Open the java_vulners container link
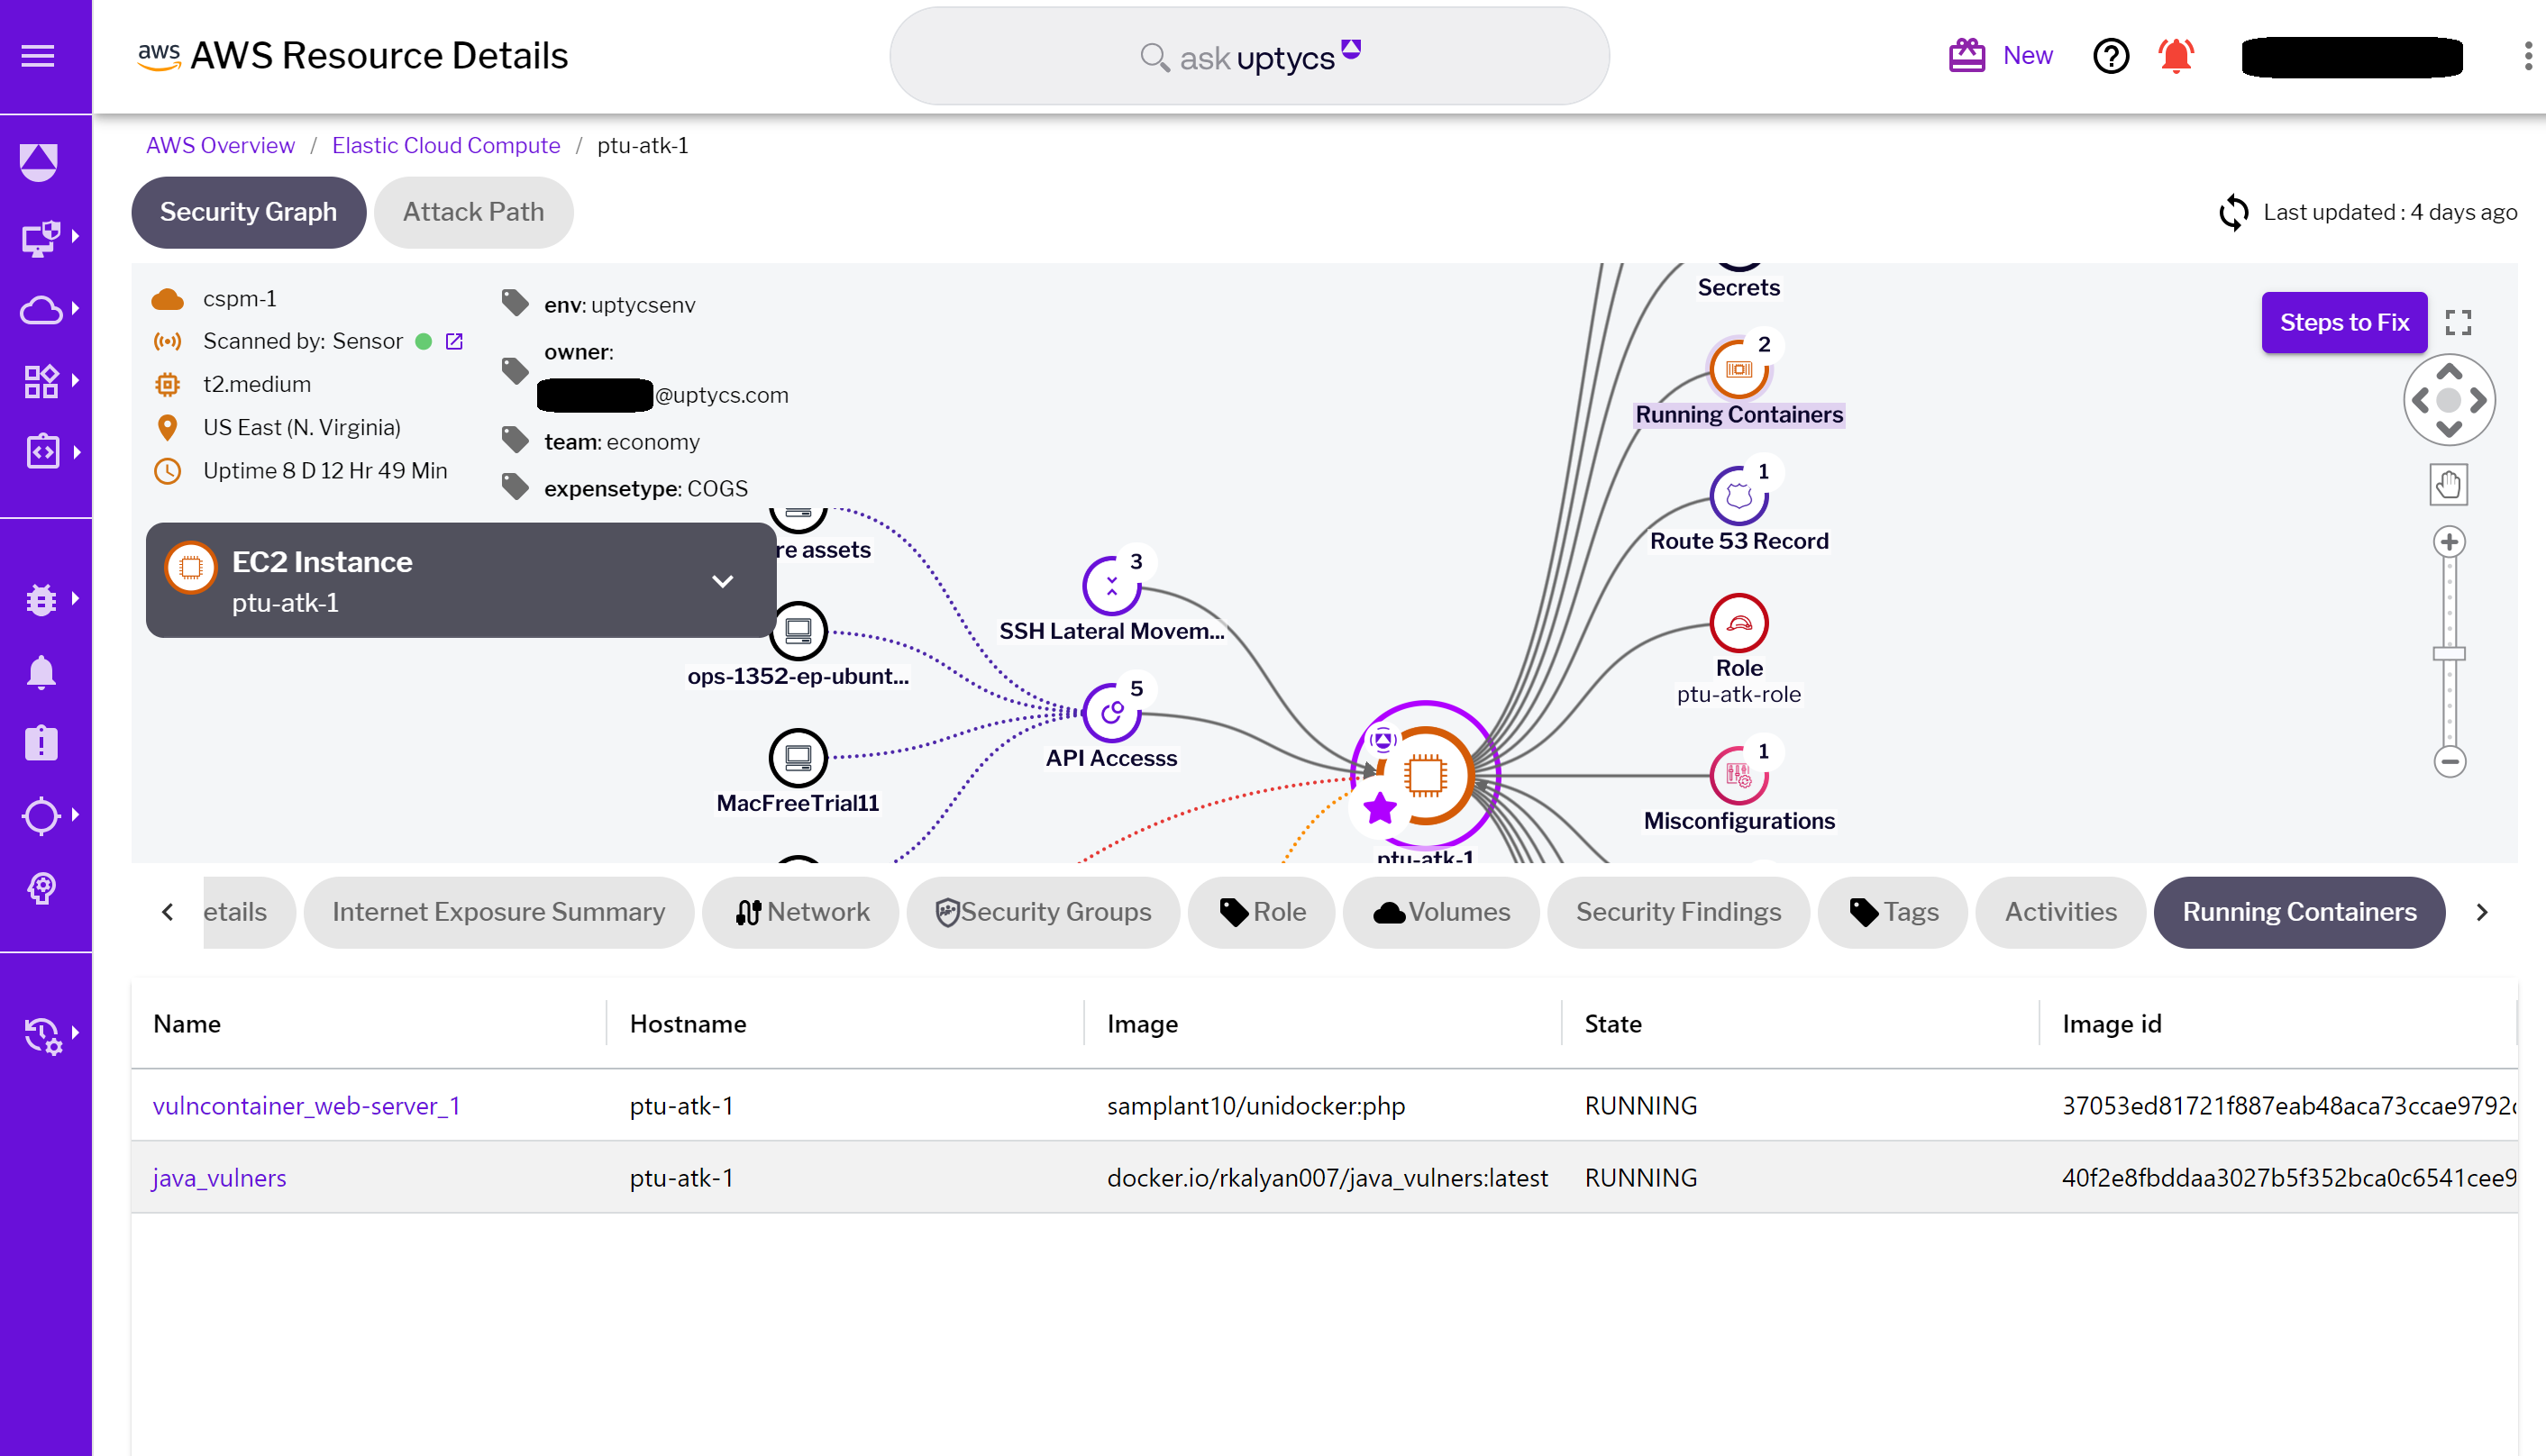The image size is (2546, 1456). (x=218, y=1178)
